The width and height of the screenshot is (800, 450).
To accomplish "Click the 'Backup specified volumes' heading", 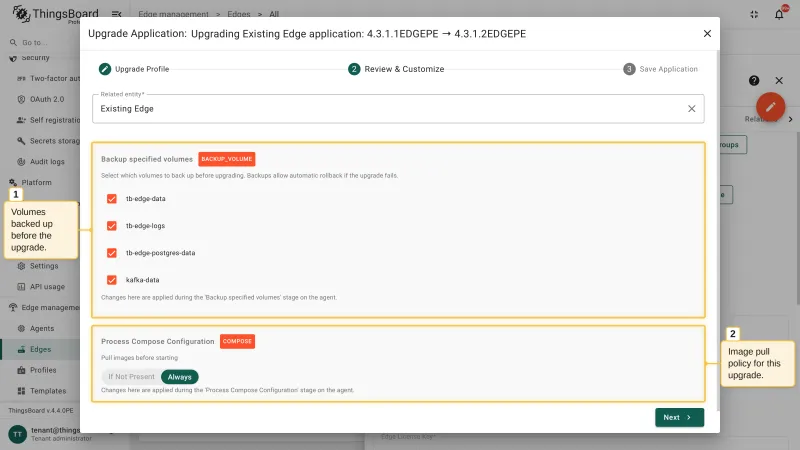I will (x=147, y=159).
